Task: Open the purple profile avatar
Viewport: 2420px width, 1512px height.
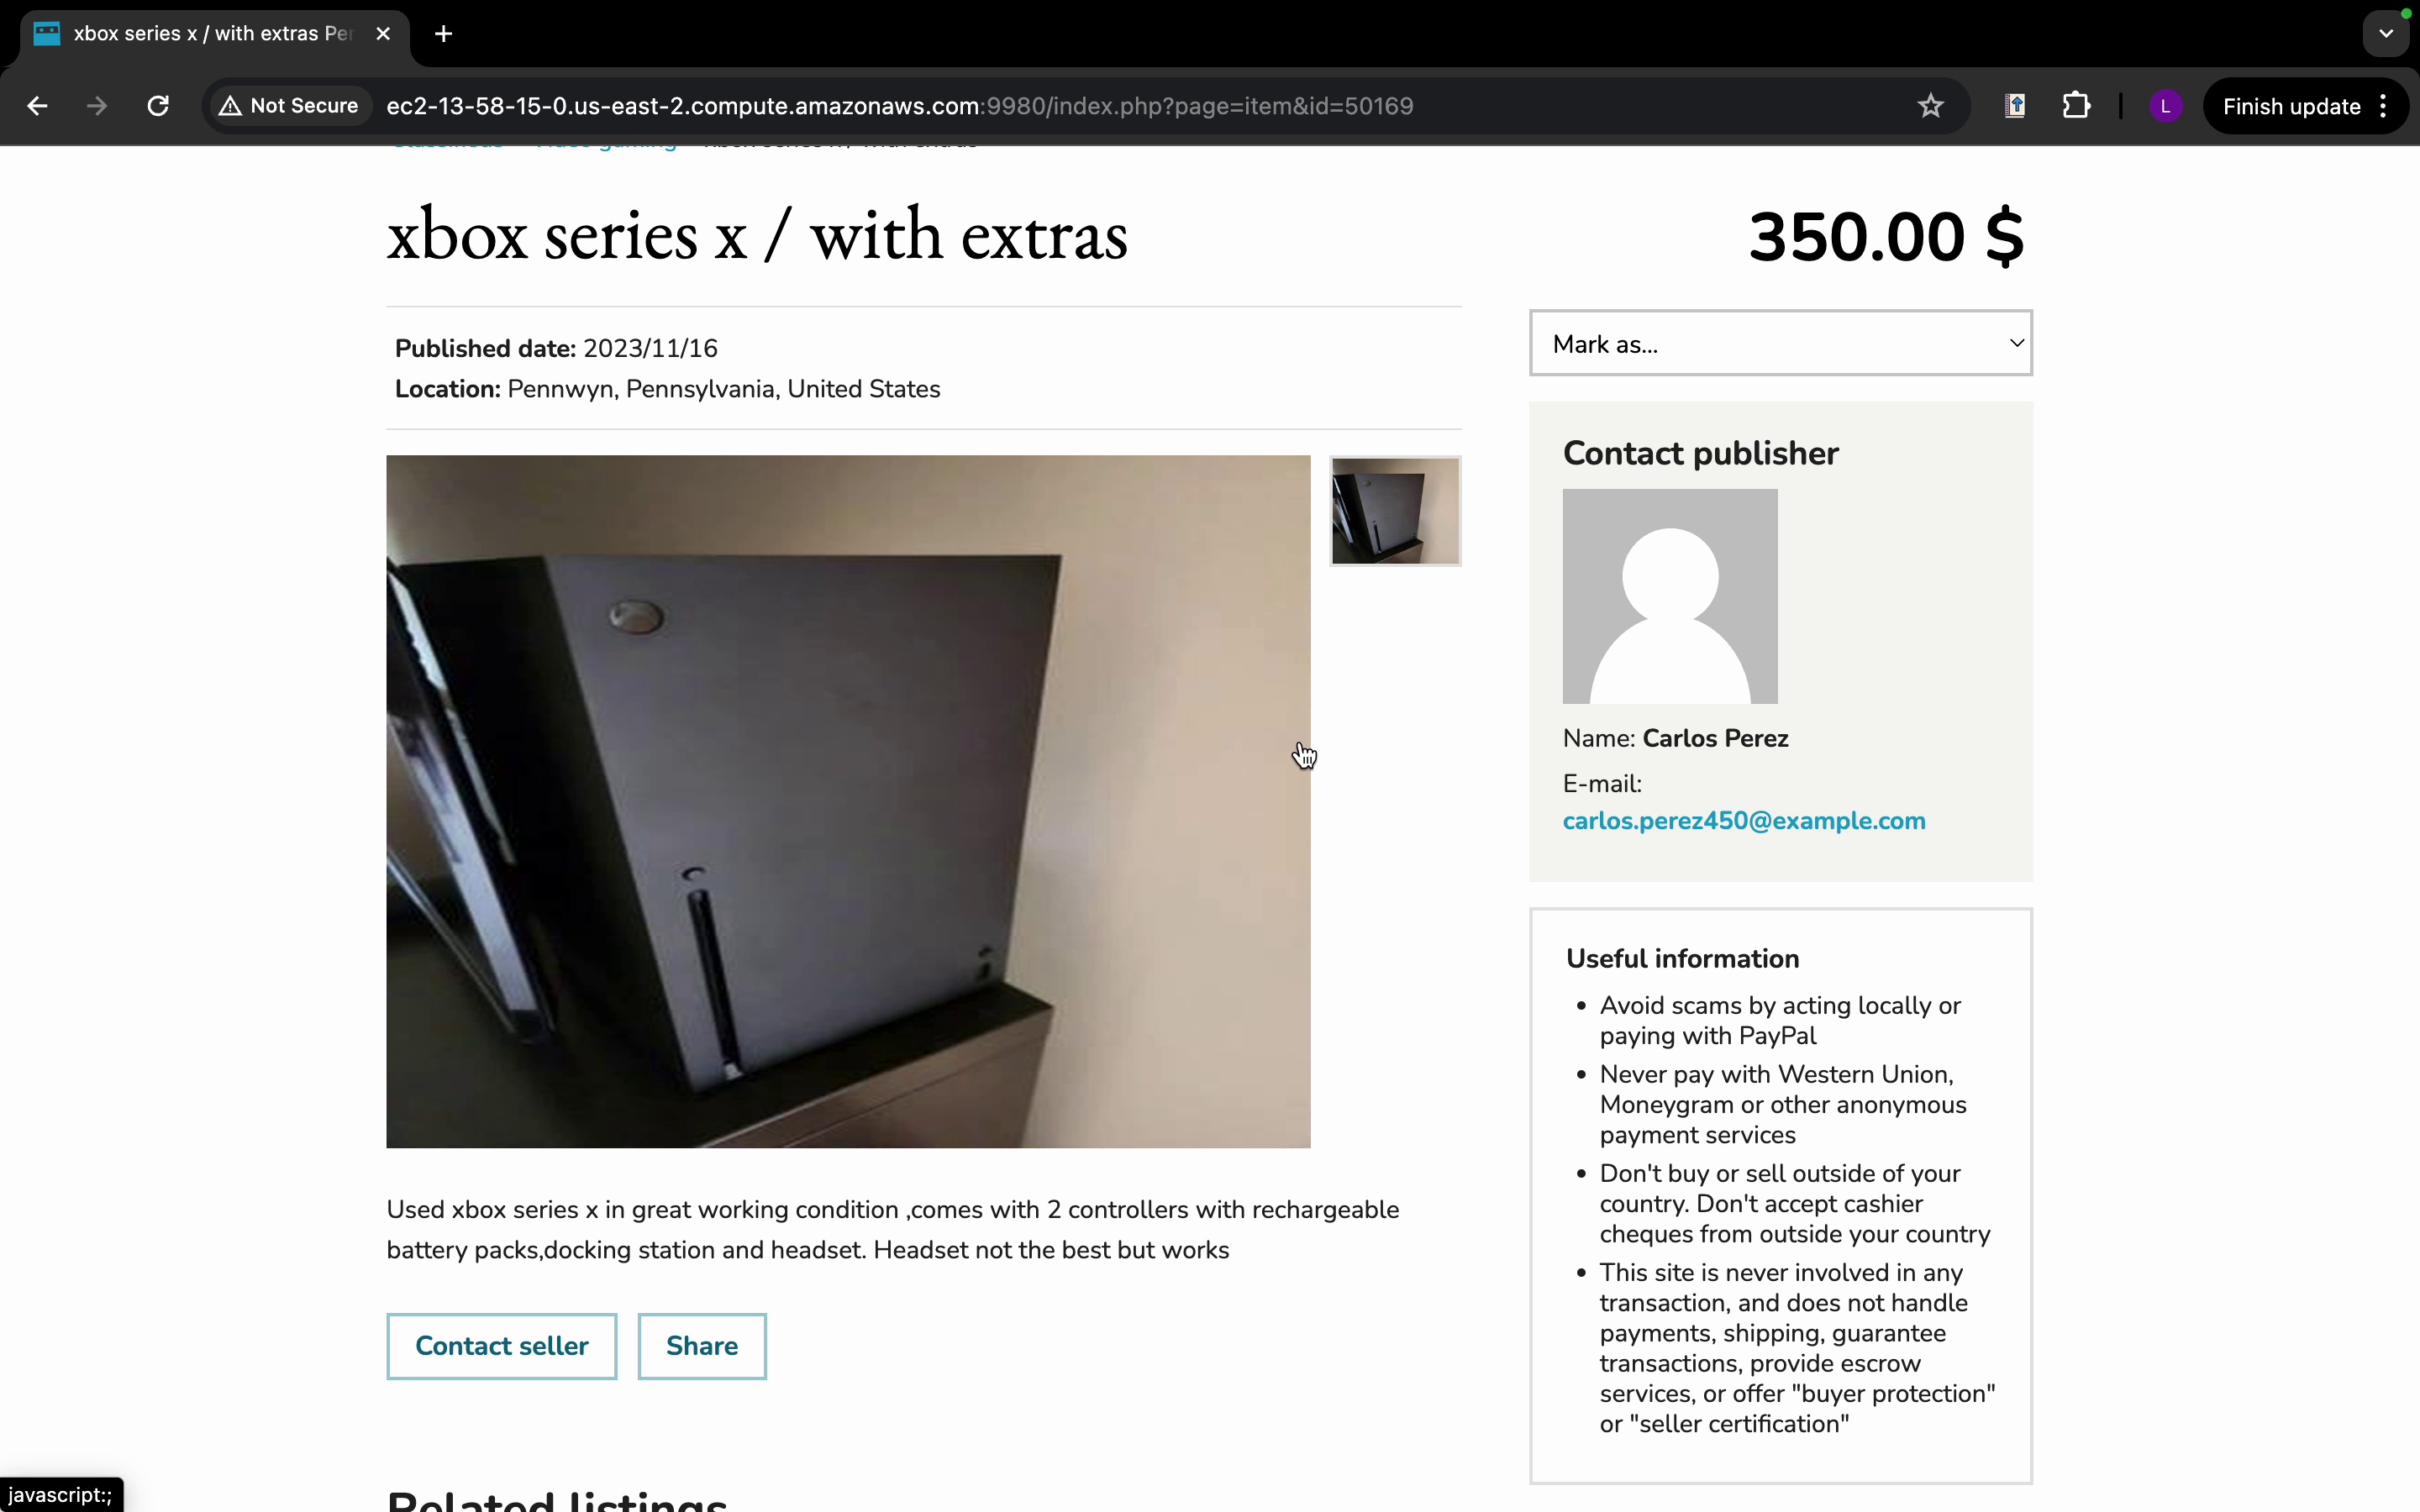Action: (x=2165, y=106)
